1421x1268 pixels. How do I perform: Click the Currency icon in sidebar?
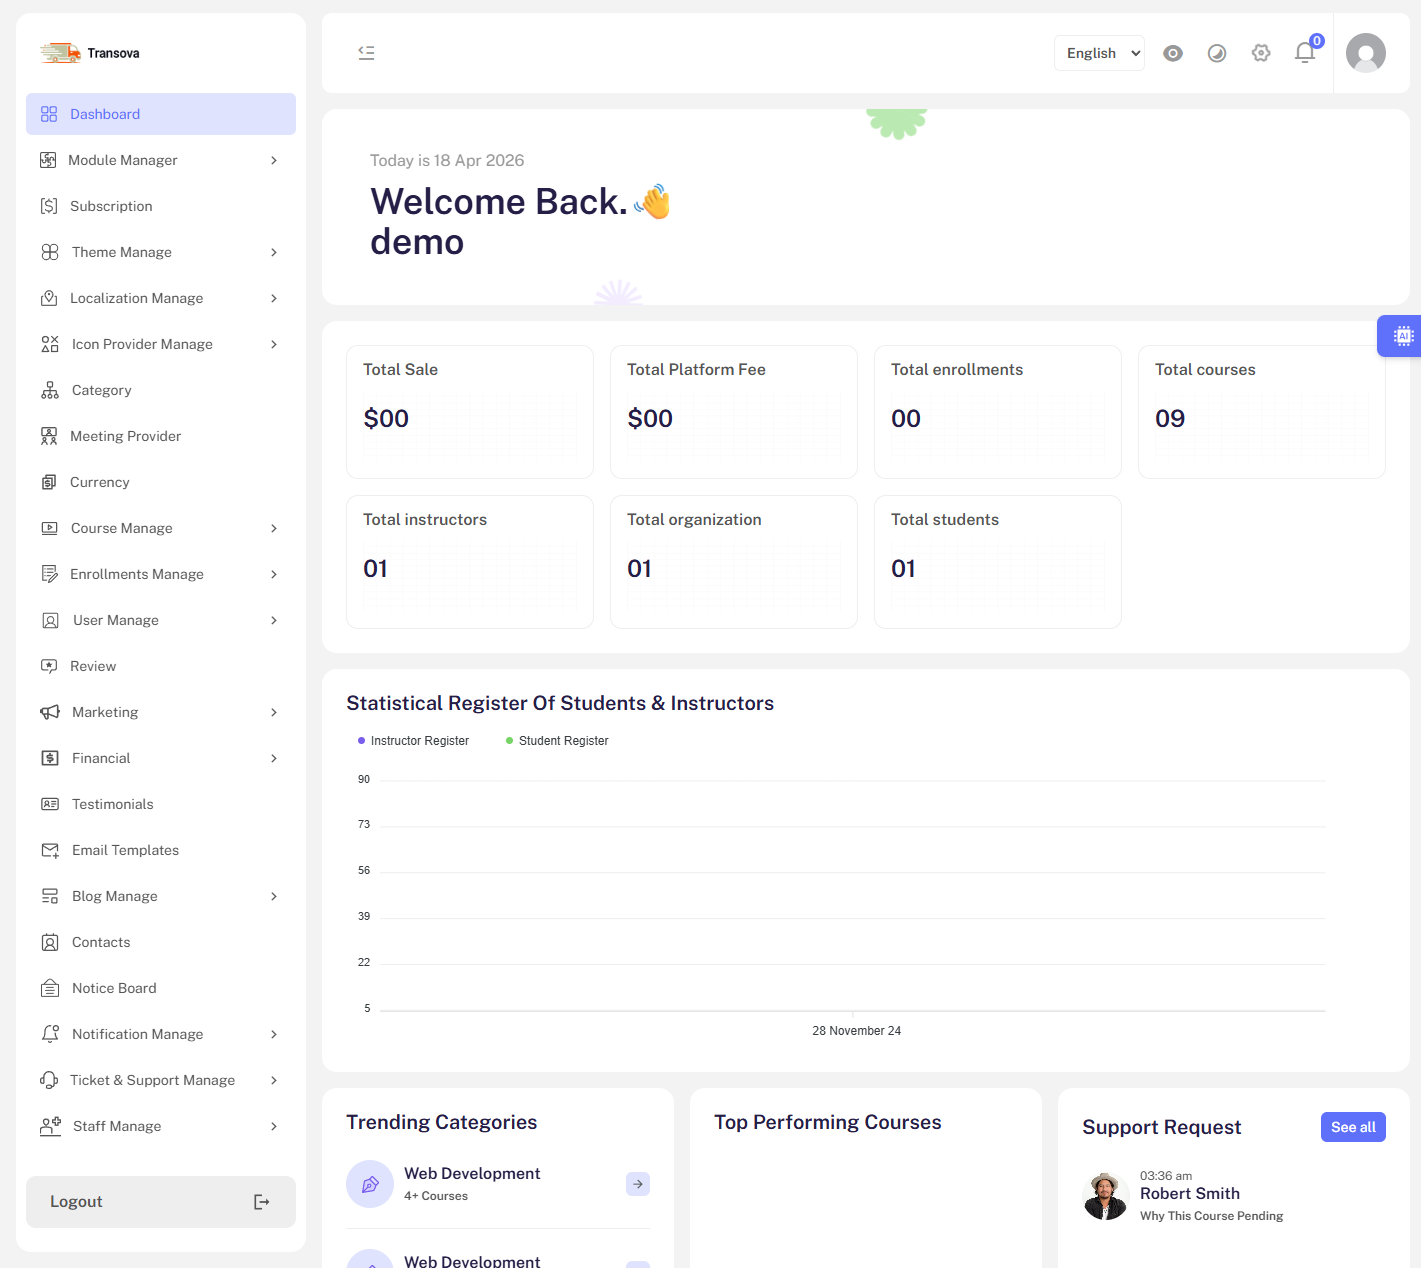tap(49, 482)
